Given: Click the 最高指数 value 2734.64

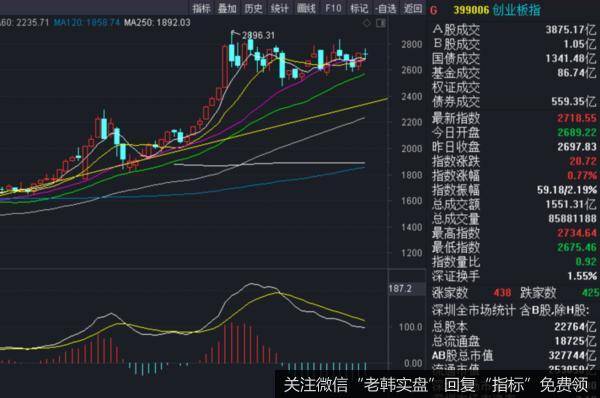Looking at the screenshot, I should (577, 233).
